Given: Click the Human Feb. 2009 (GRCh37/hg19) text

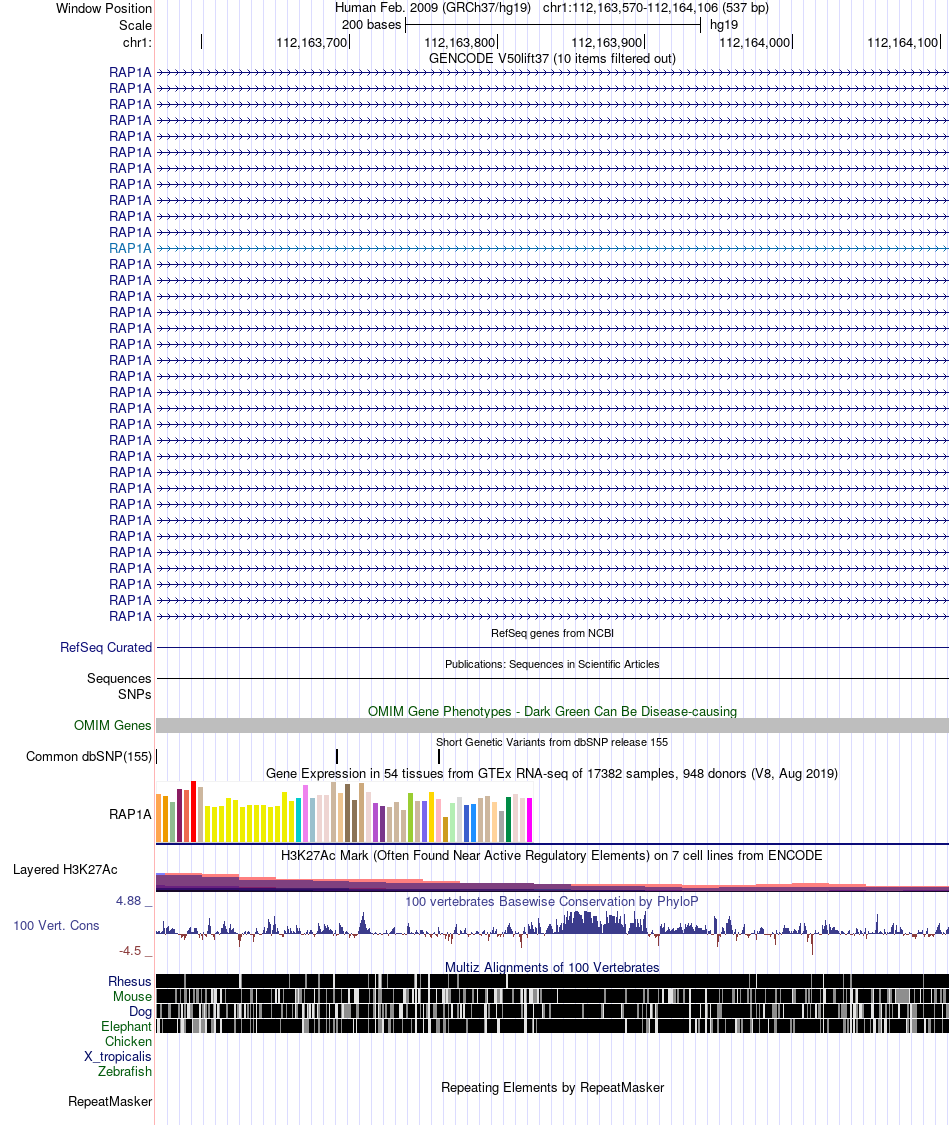Looking at the screenshot, I should (x=433, y=8).
